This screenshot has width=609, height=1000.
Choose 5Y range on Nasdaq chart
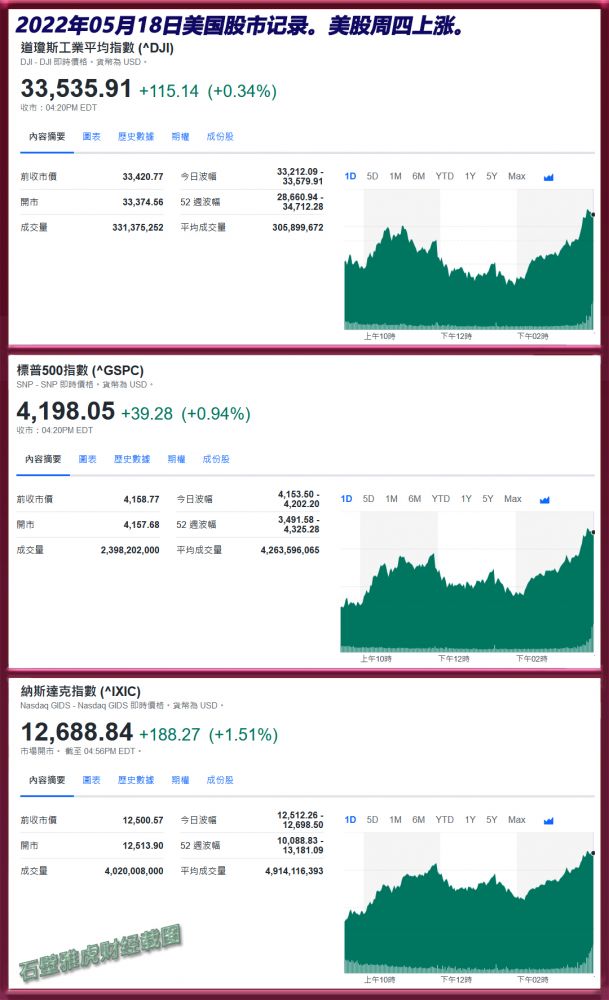[491, 820]
